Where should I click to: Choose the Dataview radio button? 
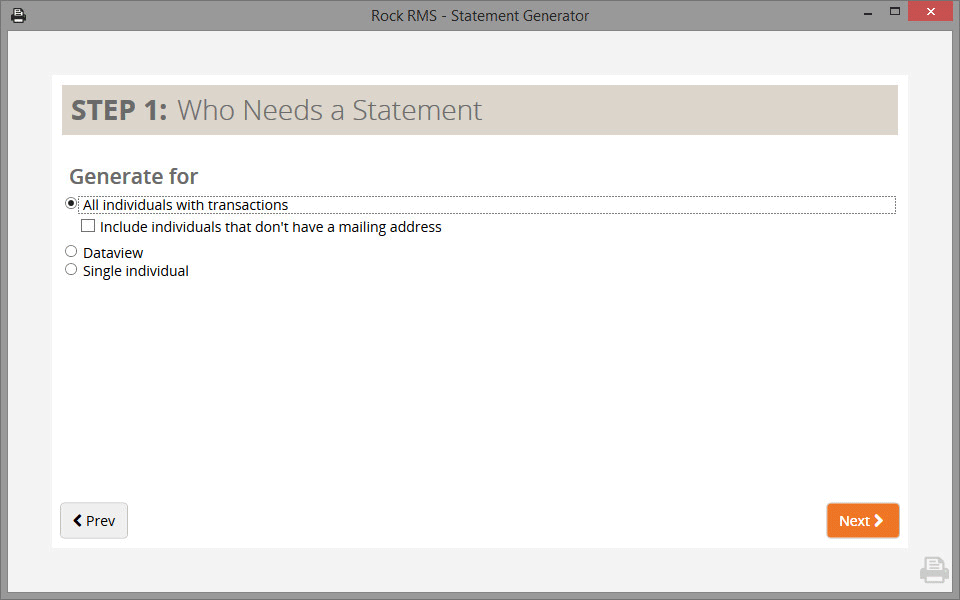71,252
